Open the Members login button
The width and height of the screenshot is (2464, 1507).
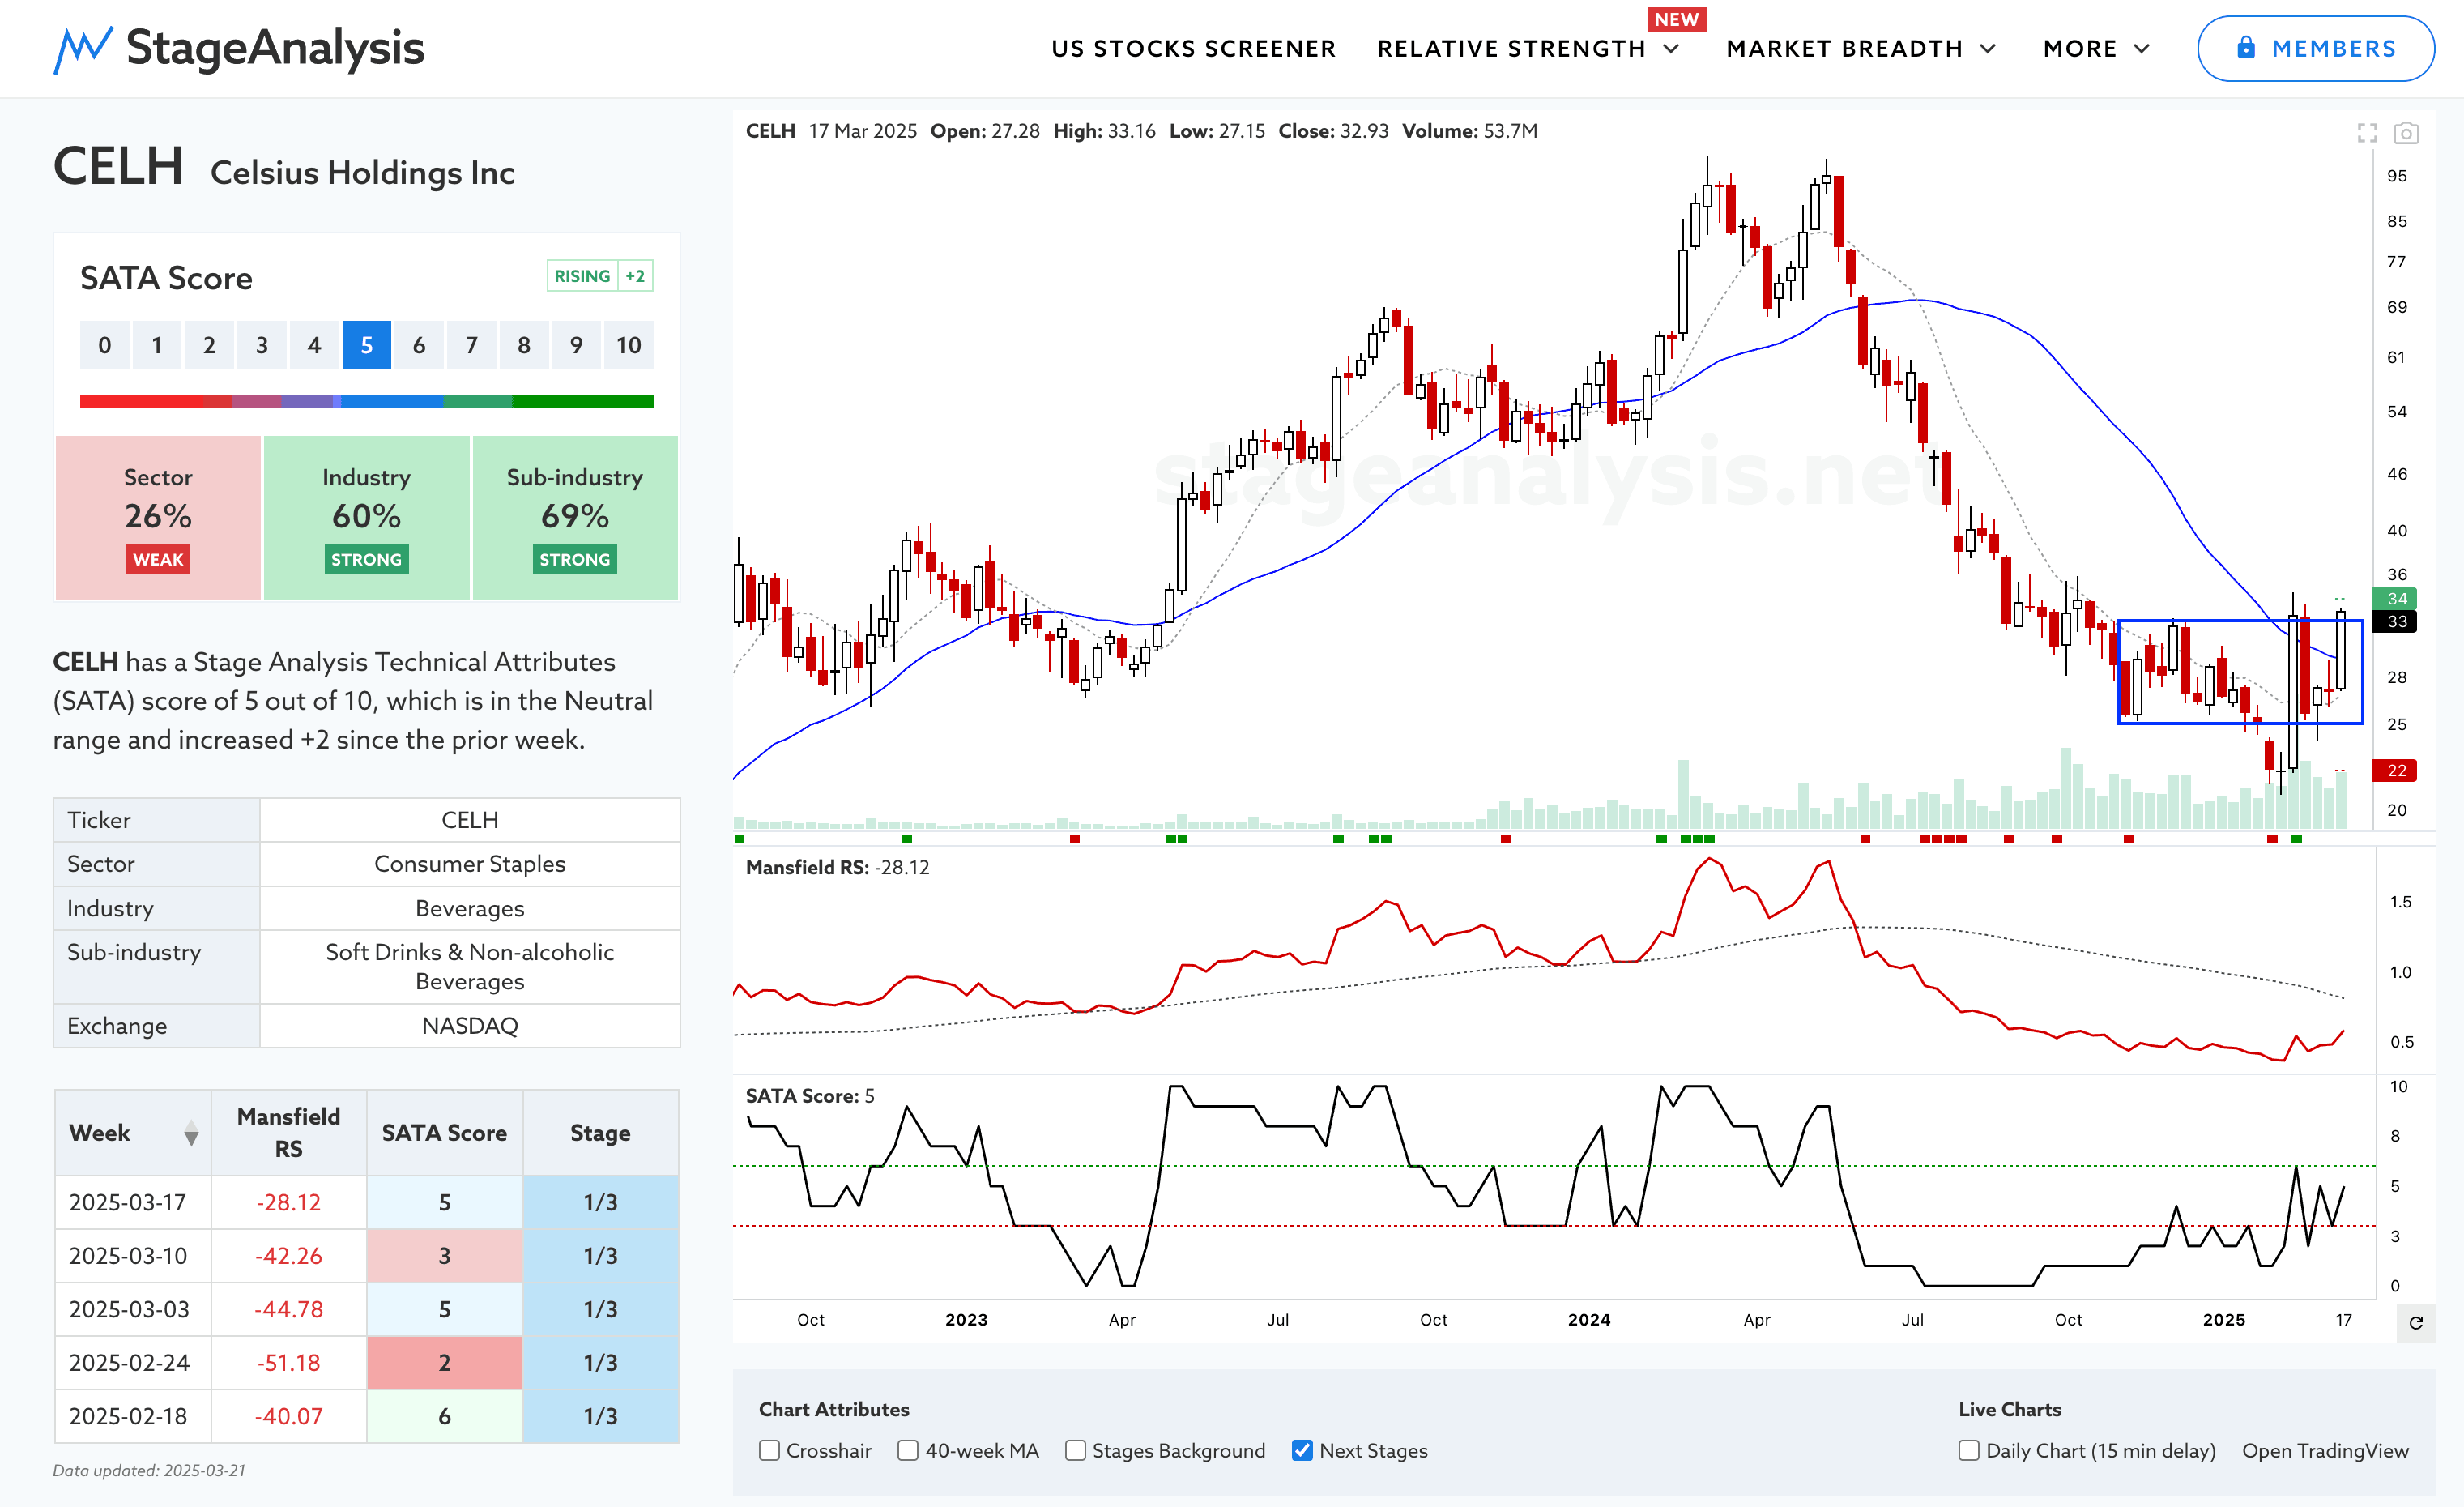(2315, 48)
